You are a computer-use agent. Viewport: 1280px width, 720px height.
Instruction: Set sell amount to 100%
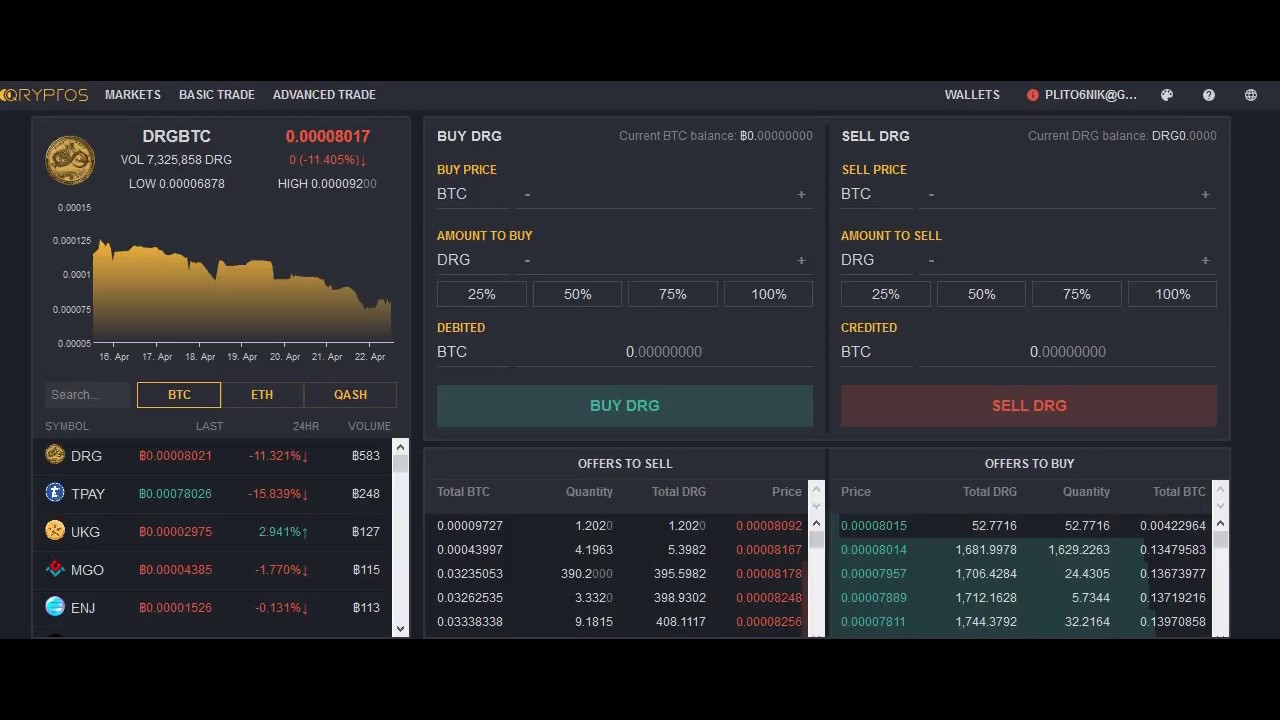point(1173,294)
